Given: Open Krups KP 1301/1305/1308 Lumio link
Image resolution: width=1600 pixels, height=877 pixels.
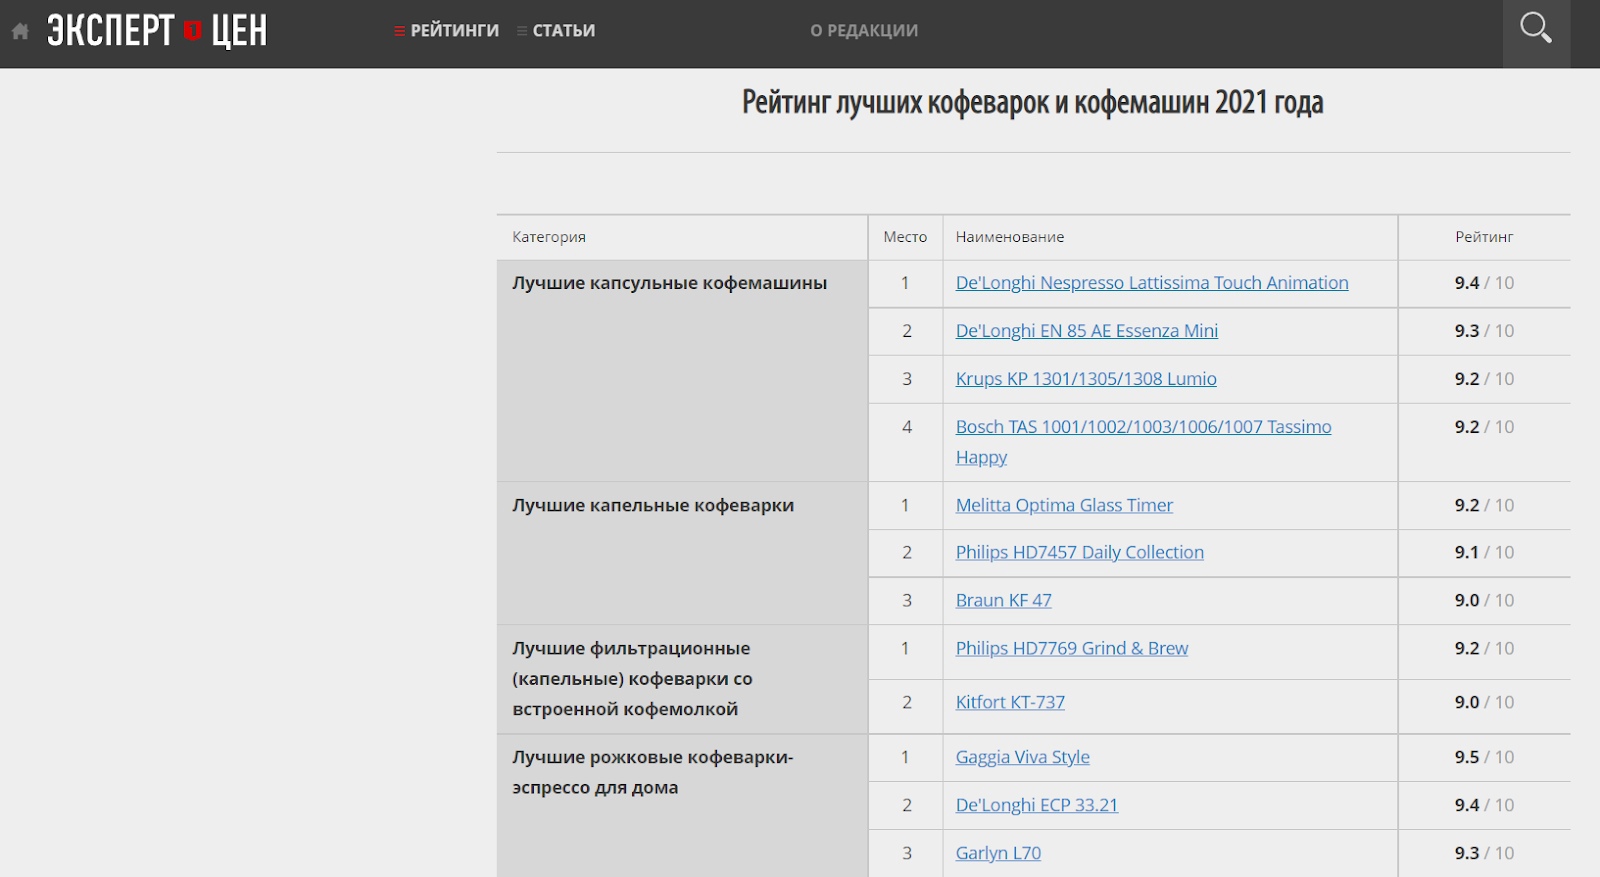Looking at the screenshot, I should click(x=1086, y=379).
